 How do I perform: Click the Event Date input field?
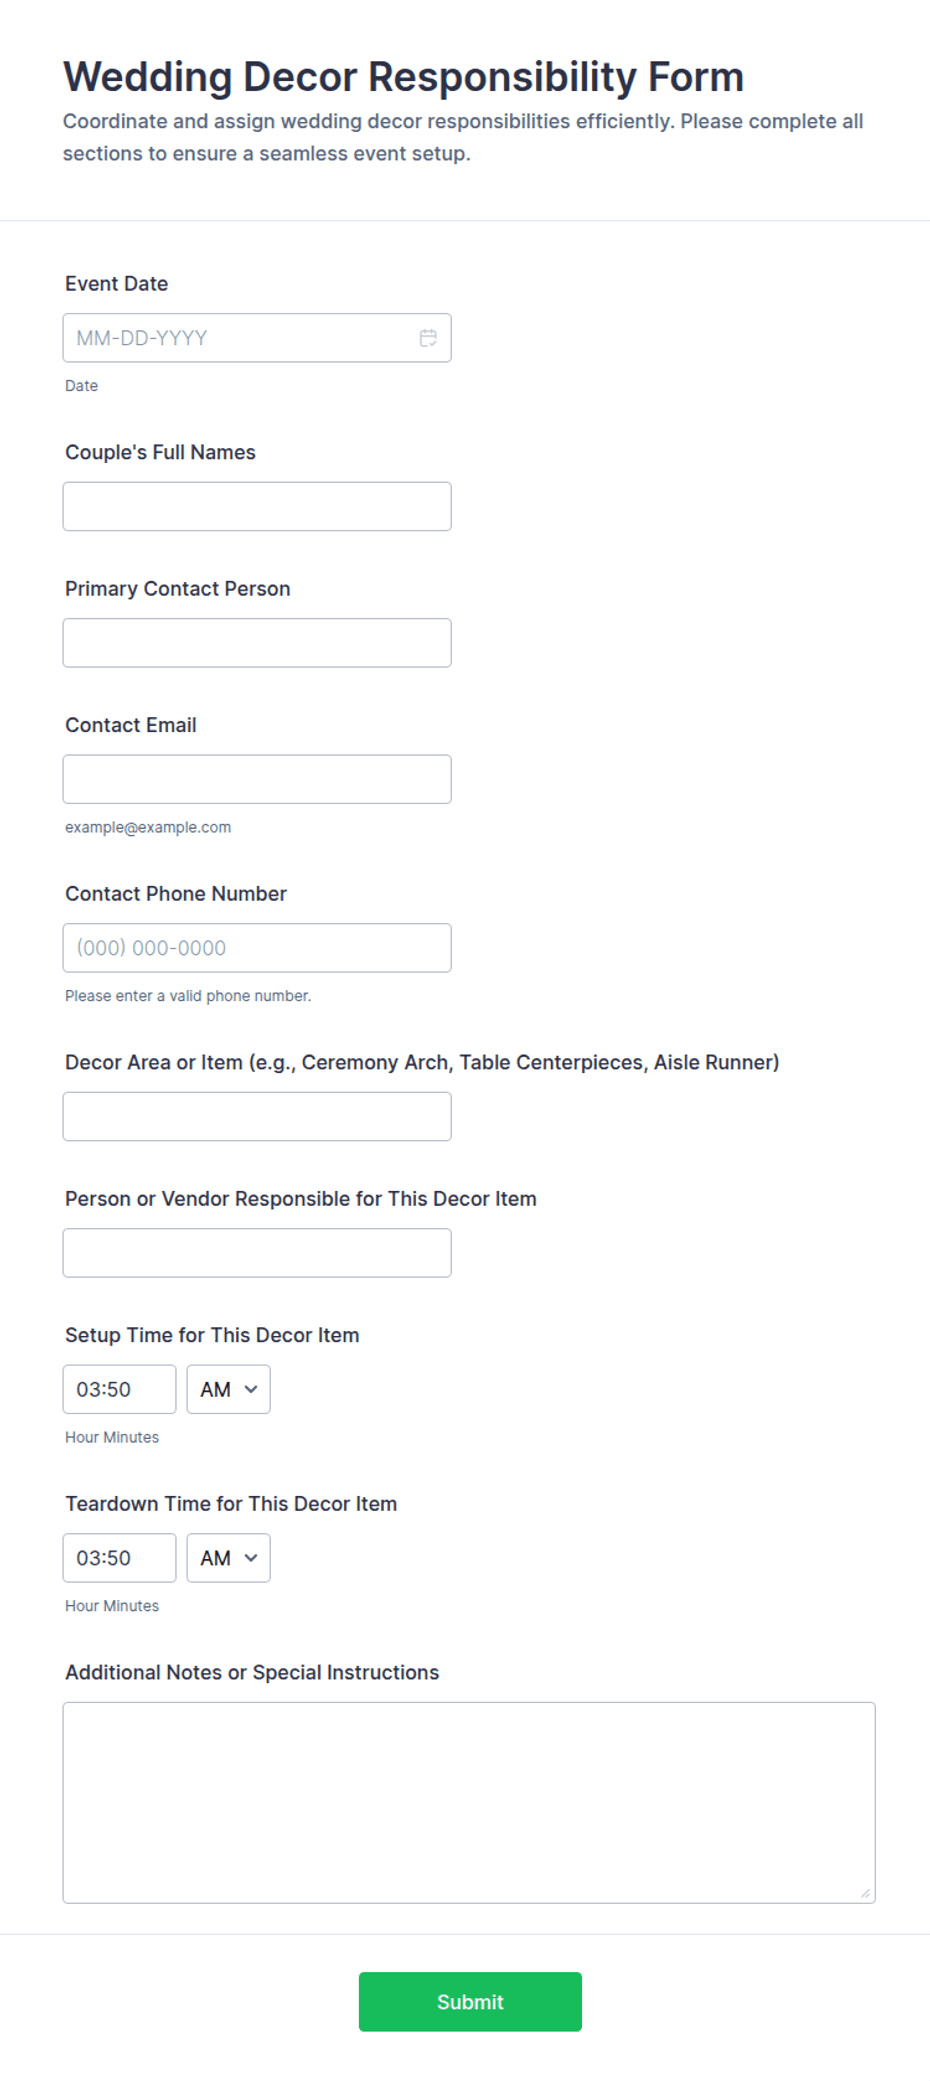(257, 338)
